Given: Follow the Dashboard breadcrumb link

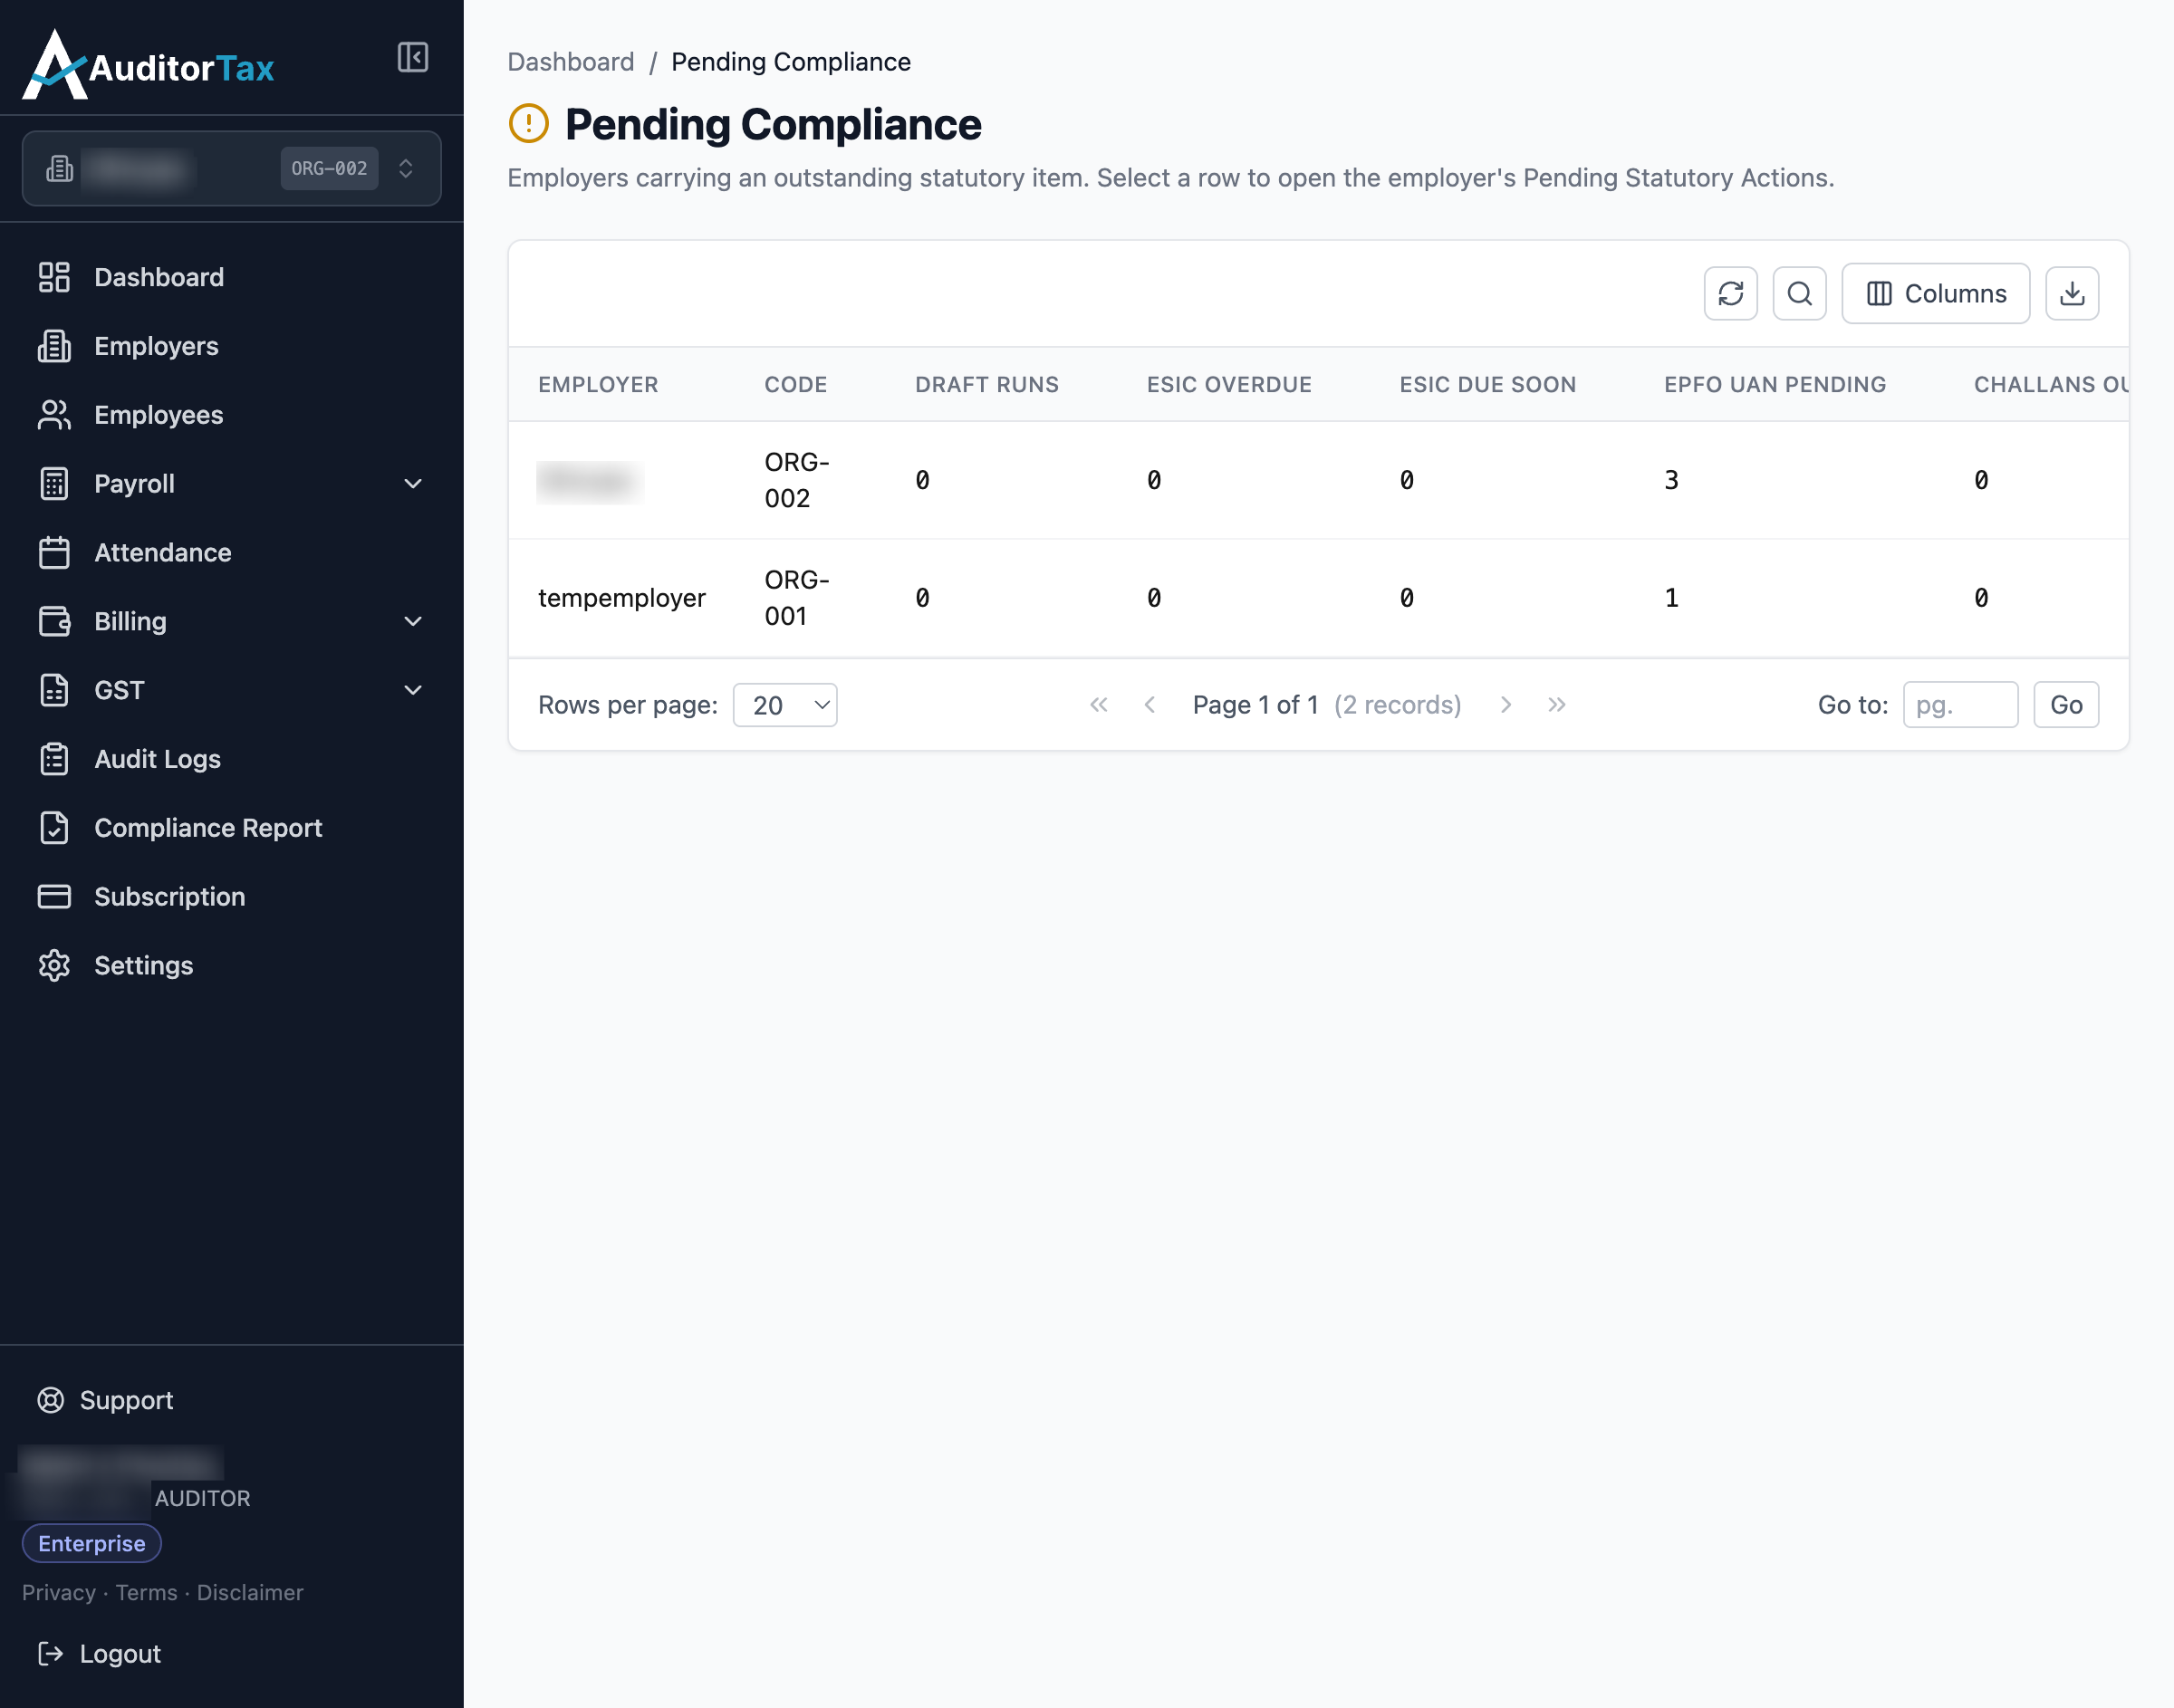Looking at the screenshot, I should click(570, 62).
